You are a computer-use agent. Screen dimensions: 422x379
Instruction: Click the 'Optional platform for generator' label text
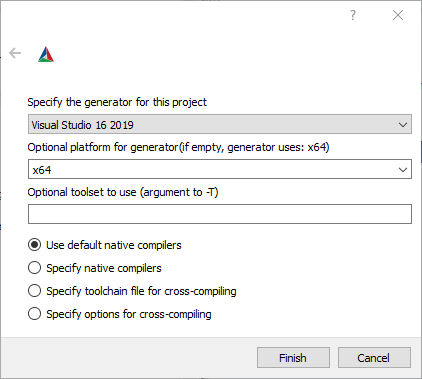point(178,147)
